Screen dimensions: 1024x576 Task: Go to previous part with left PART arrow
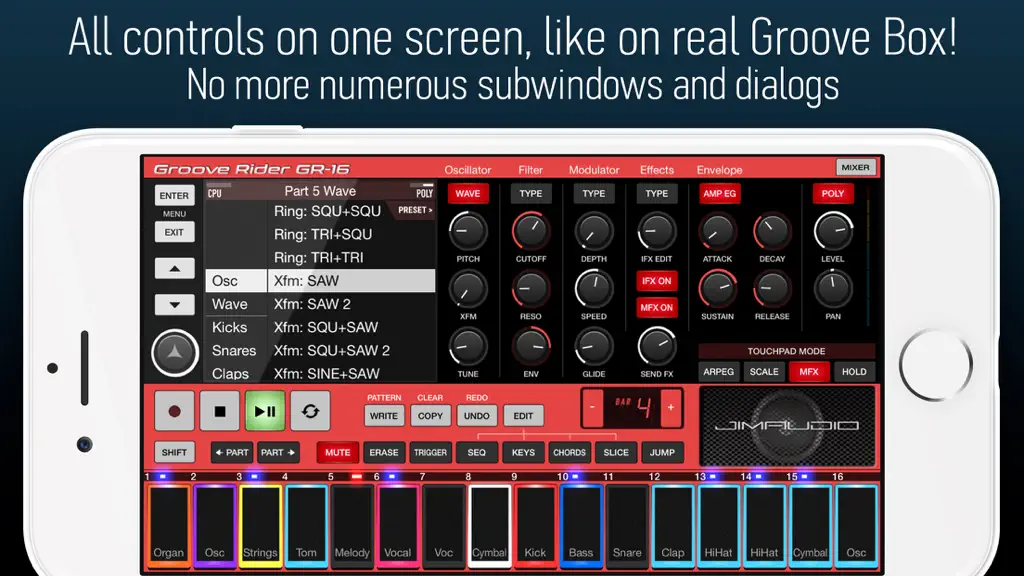[x=232, y=453]
